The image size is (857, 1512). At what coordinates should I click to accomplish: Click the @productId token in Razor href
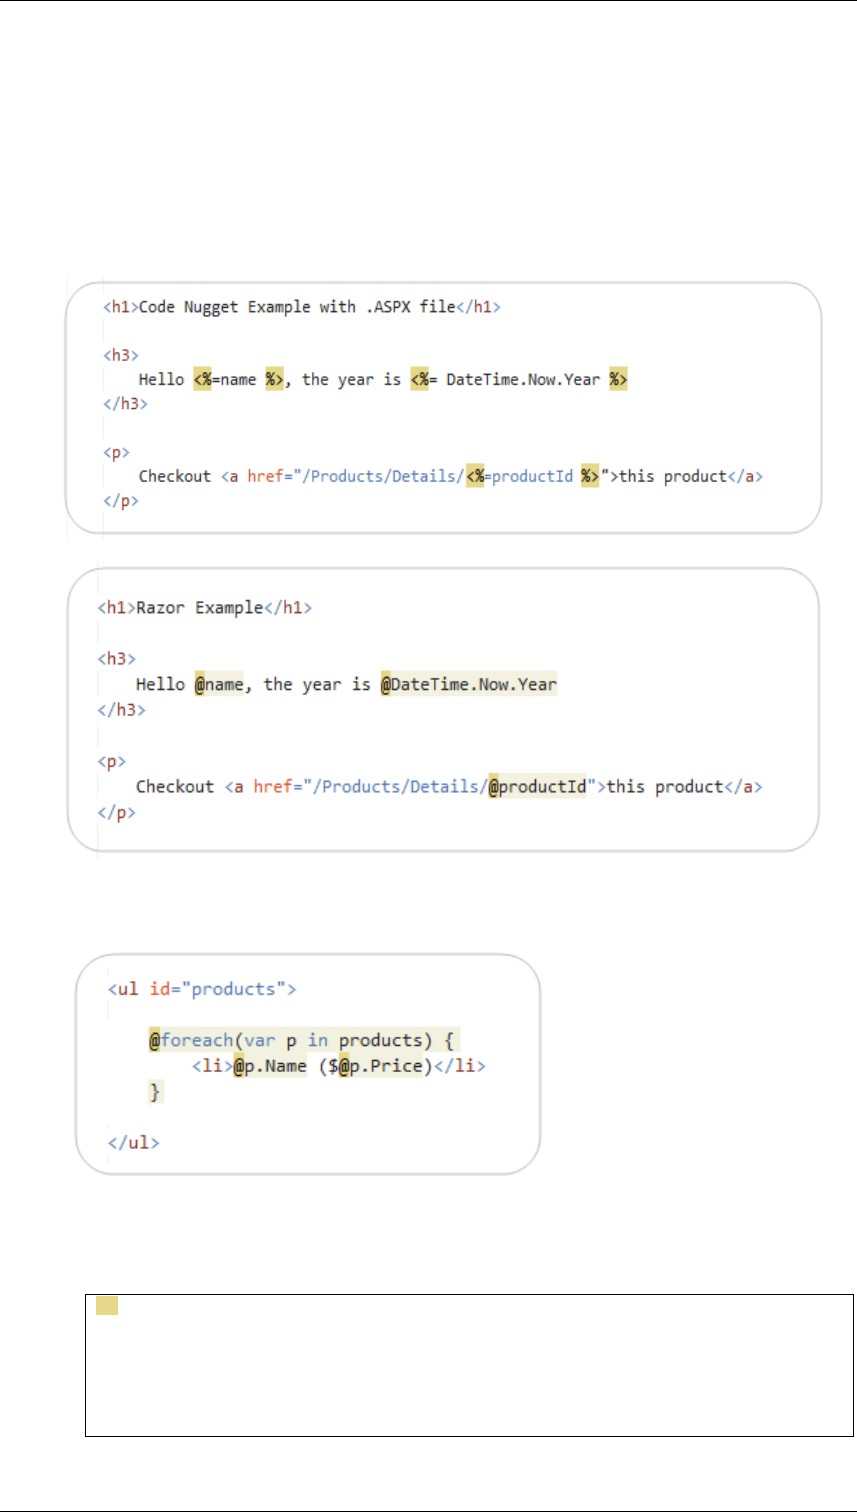coord(537,786)
